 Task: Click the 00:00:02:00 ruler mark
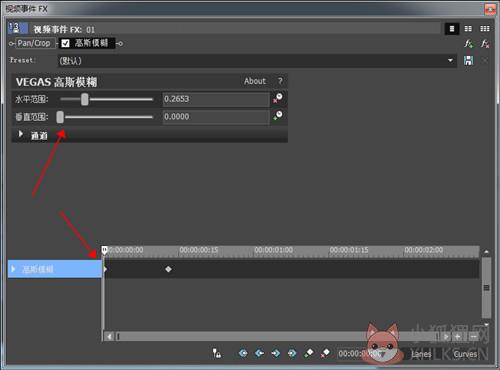[424, 250]
